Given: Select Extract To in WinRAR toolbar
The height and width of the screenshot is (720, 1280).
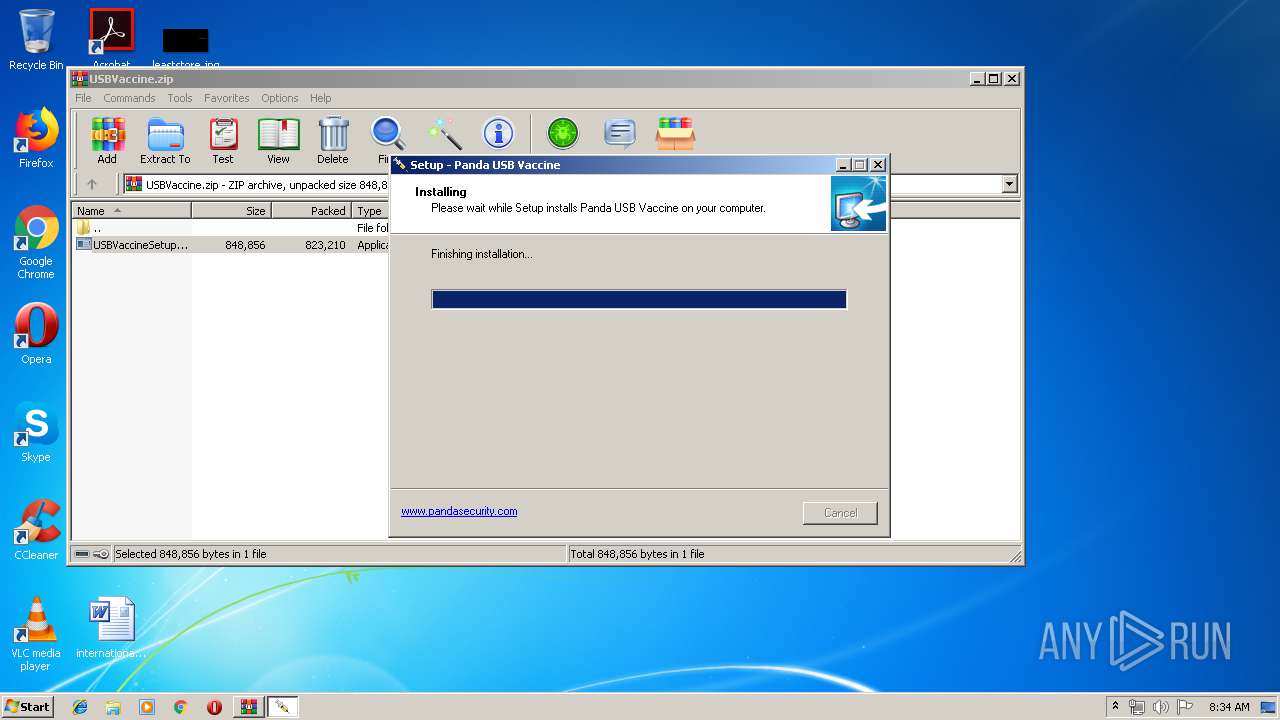Looking at the screenshot, I should tap(165, 141).
